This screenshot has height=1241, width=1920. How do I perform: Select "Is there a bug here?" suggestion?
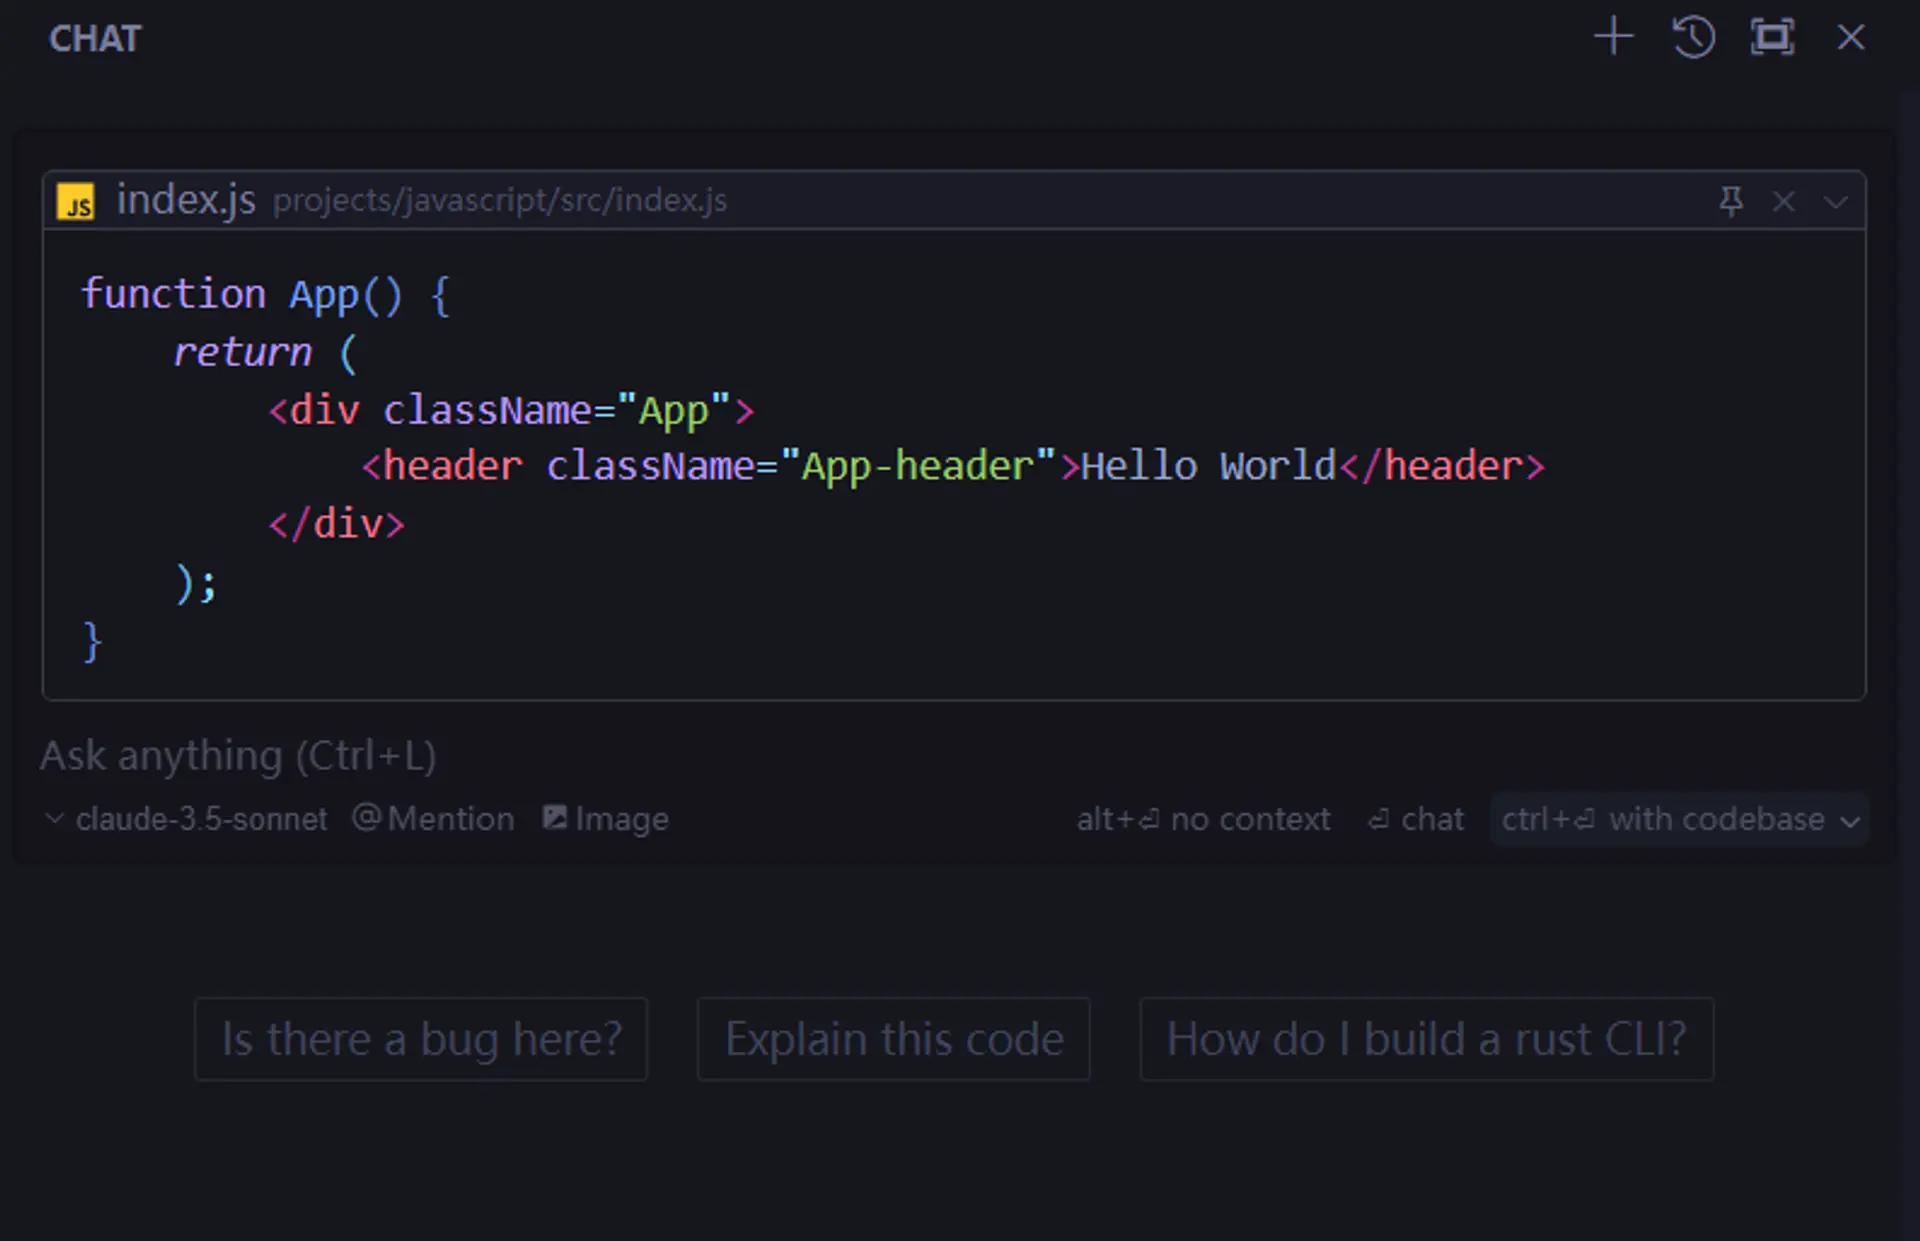[421, 1039]
